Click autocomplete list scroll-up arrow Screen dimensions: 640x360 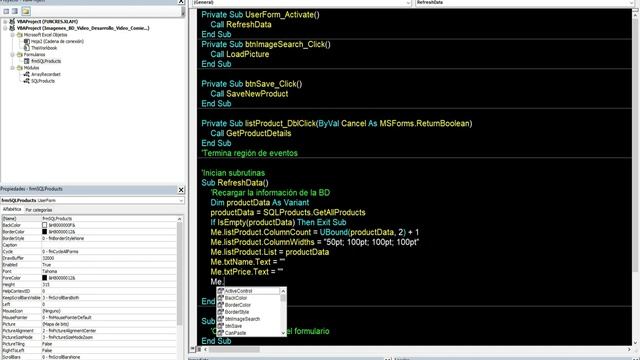point(283,291)
